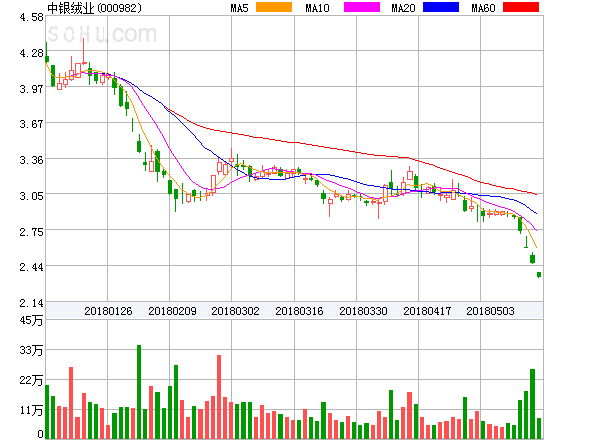The height and width of the screenshot is (440, 600).
Task: Click the MA10 legend label
Action: pyautogui.click(x=317, y=8)
